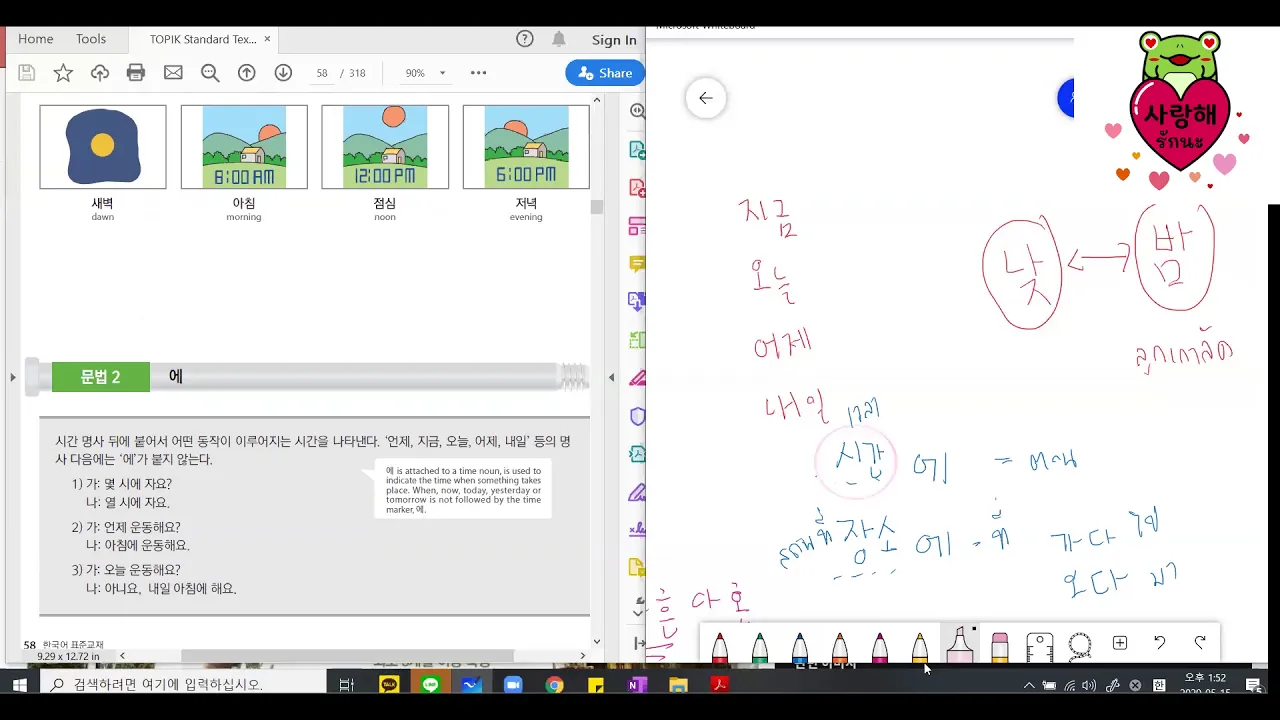1280x720 pixels.
Task: Switch to the TOPIK Standard Tex... document tab
Action: tap(203, 40)
